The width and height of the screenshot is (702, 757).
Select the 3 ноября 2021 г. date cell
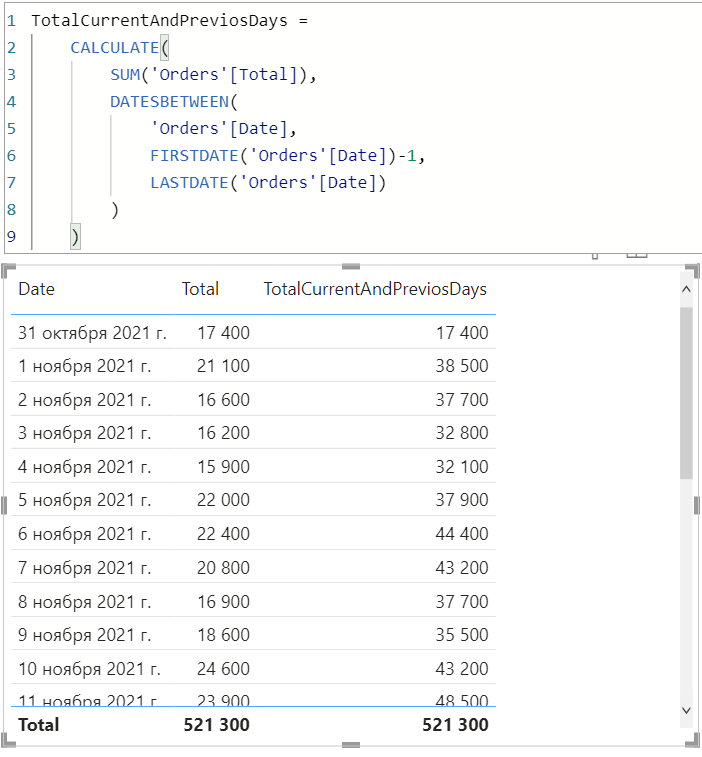coord(84,433)
